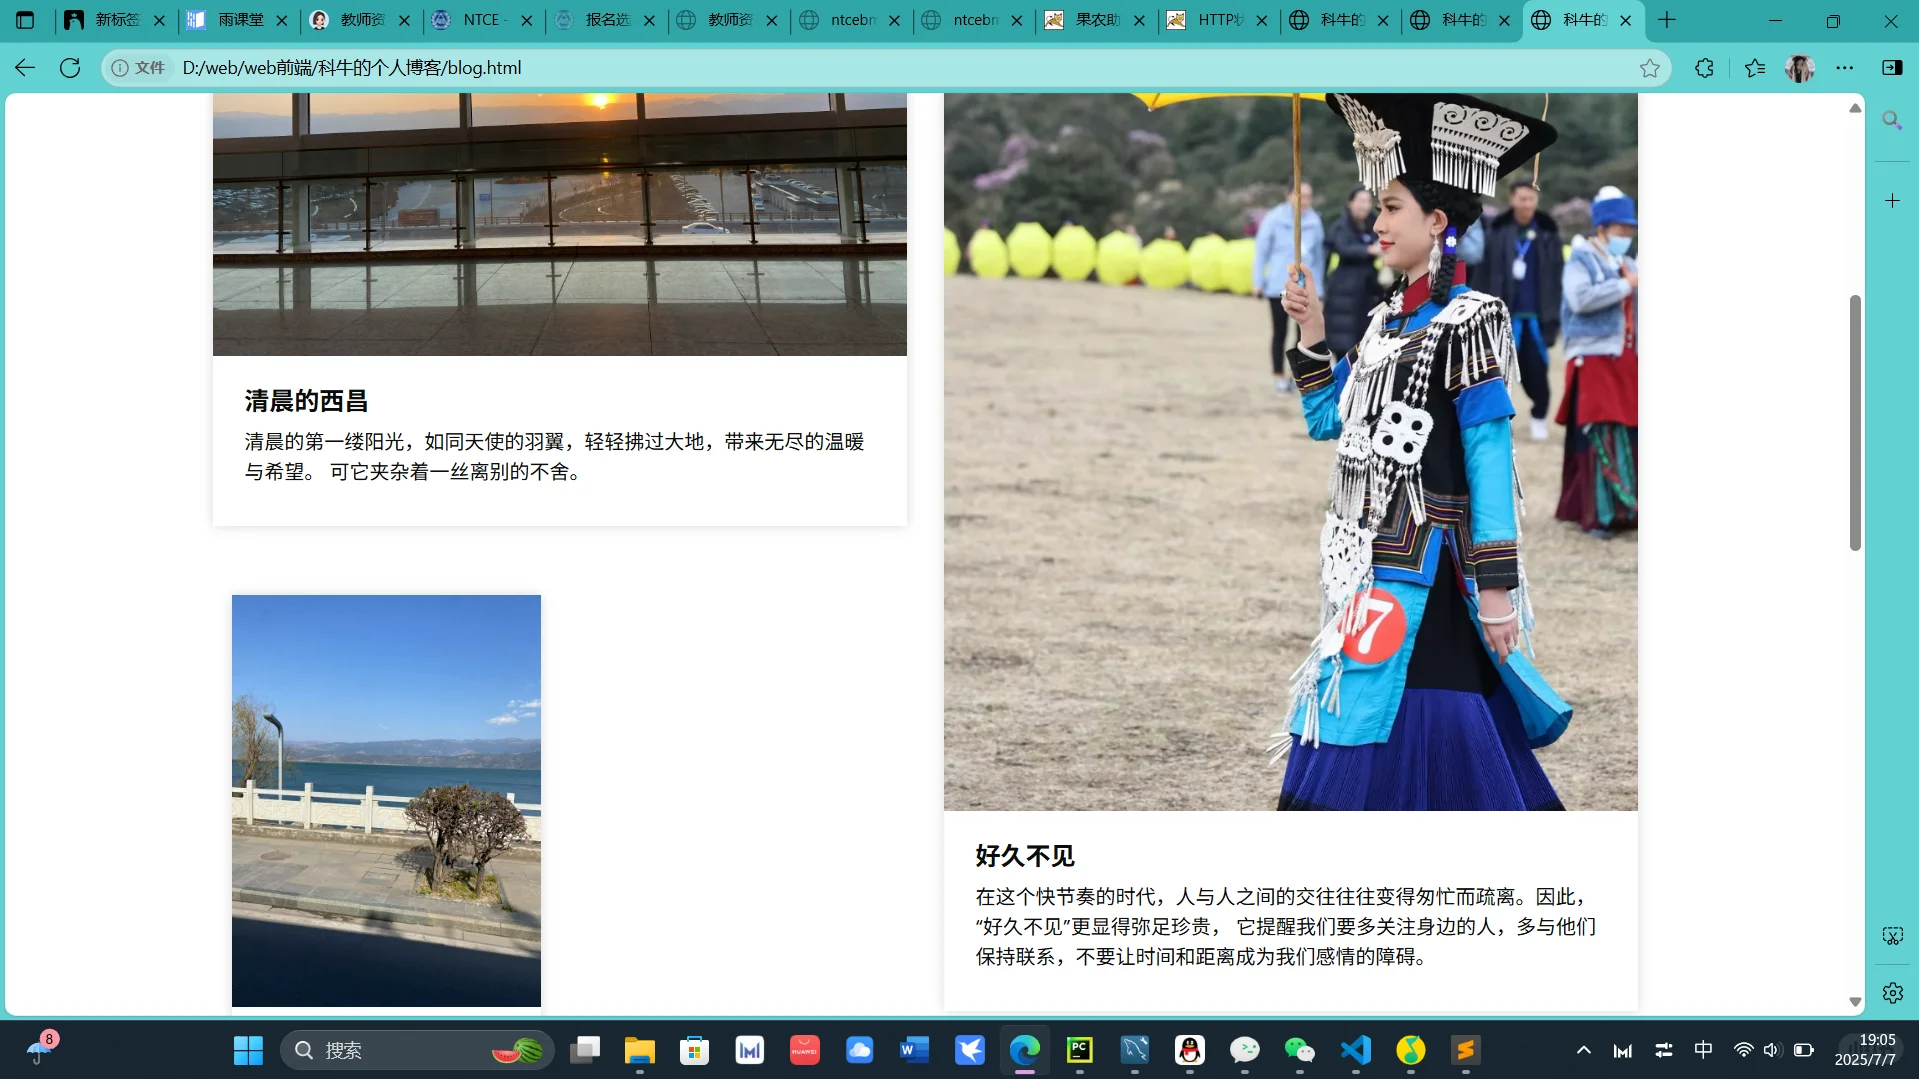Open sidebar settings gear
1919x1079 pixels.
tap(1892, 993)
